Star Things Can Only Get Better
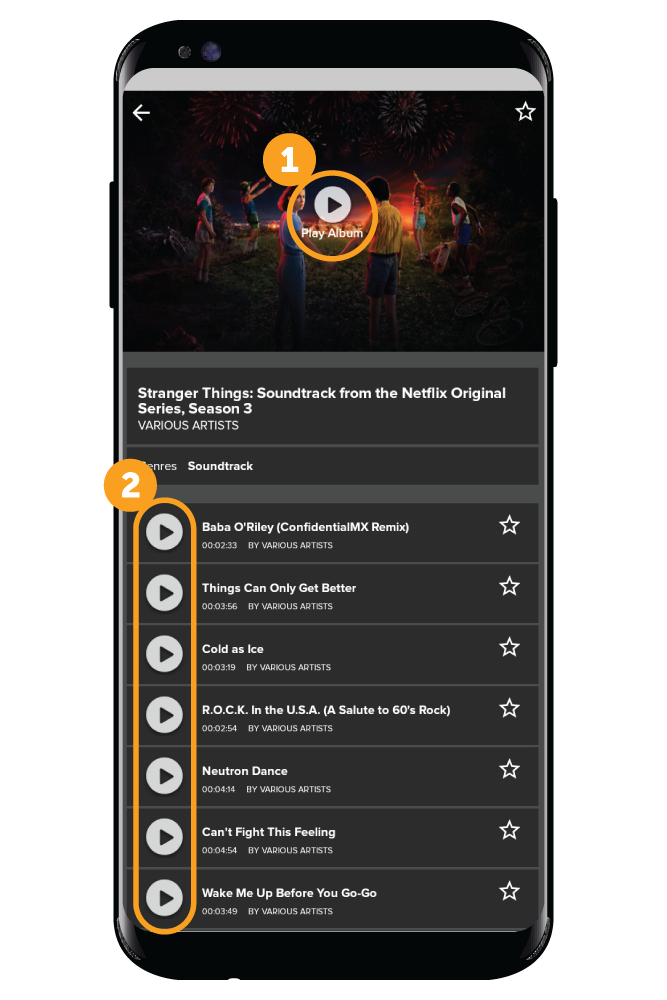Screen dimensions: 667x1000 point(509,586)
